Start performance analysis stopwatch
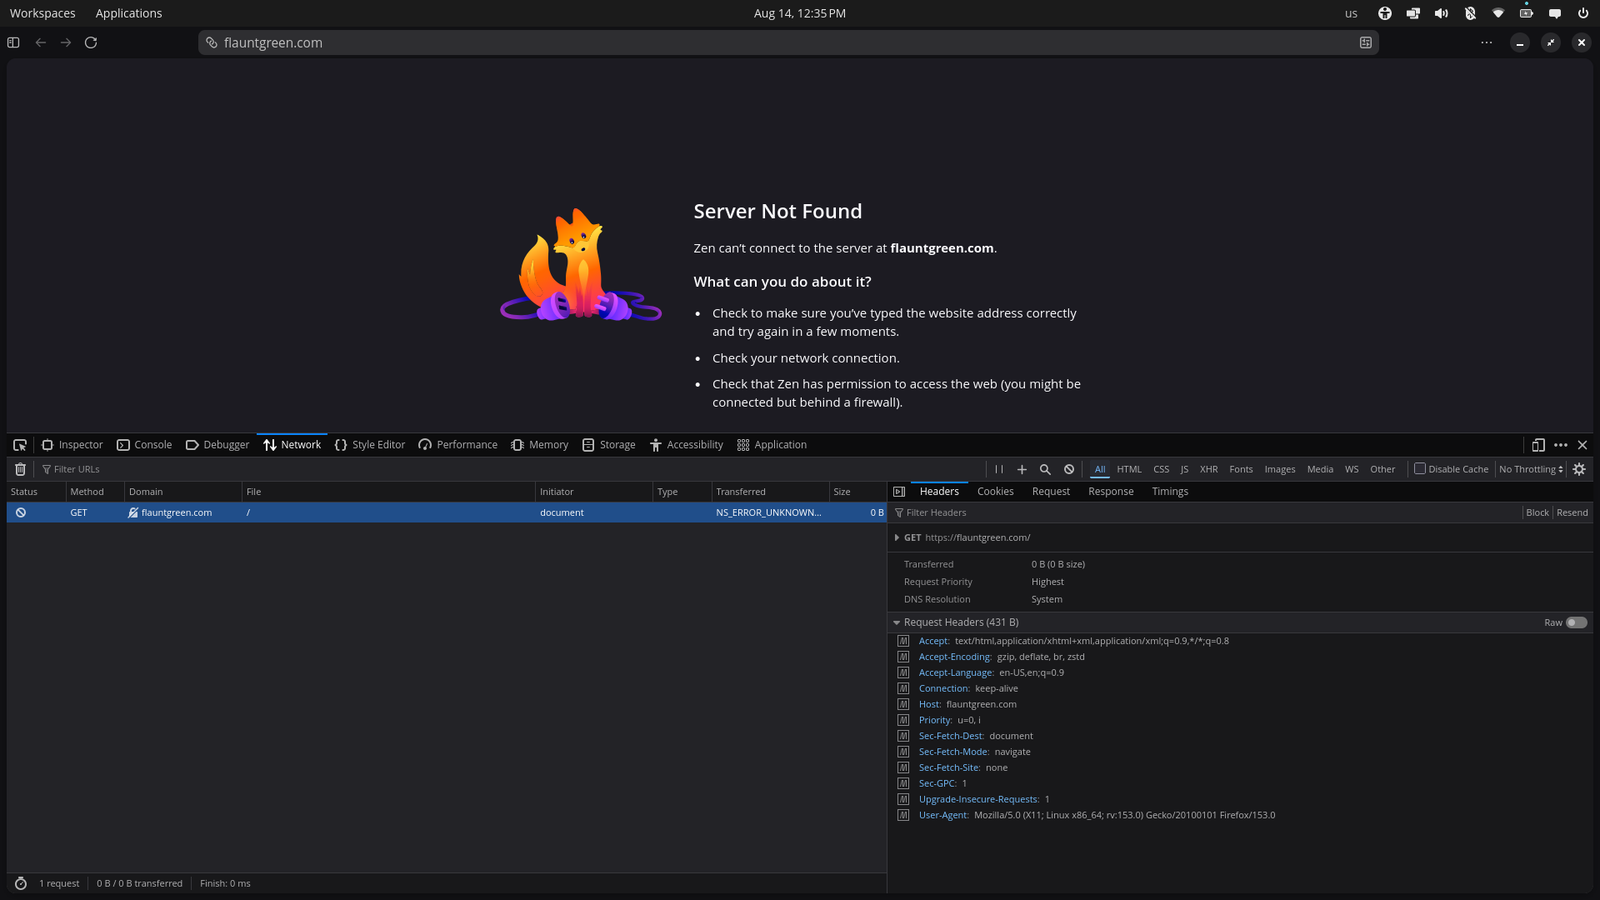Screen dimensions: 1600x900 [20, 883]
